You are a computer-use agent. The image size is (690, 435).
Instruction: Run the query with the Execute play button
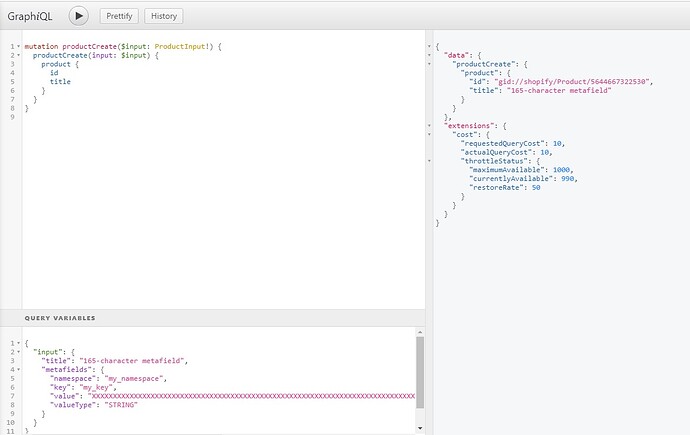tap(79, 16)
